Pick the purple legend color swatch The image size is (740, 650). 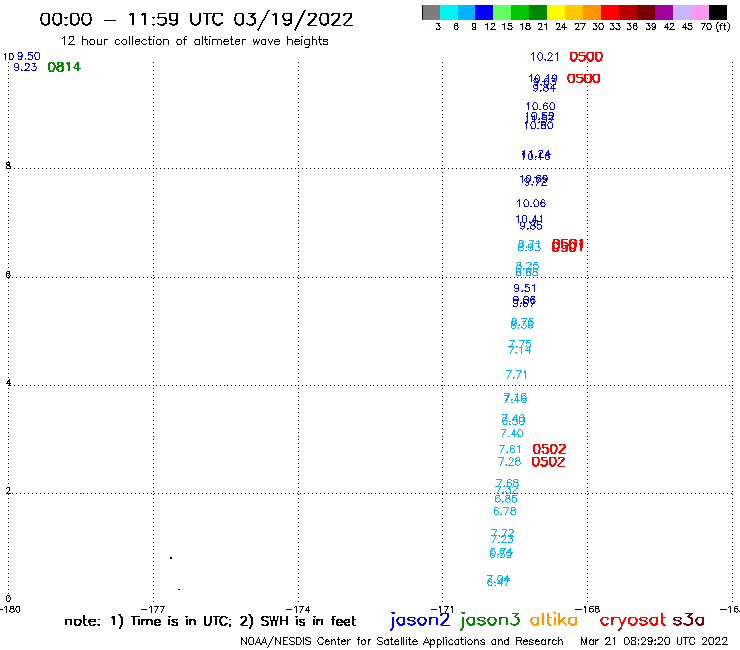click(x=664, y=12)
